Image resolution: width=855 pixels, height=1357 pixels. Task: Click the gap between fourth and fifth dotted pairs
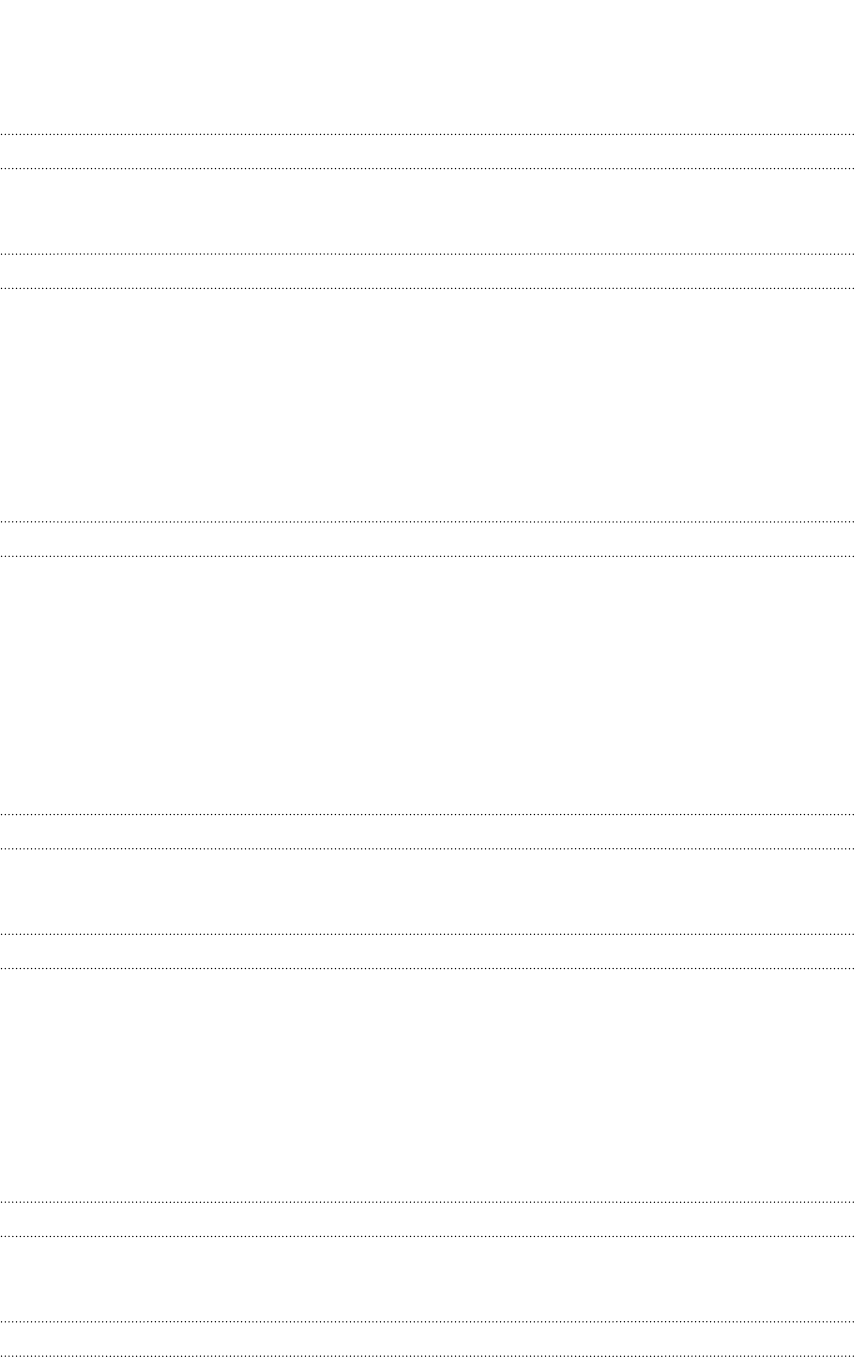[427, 891]
